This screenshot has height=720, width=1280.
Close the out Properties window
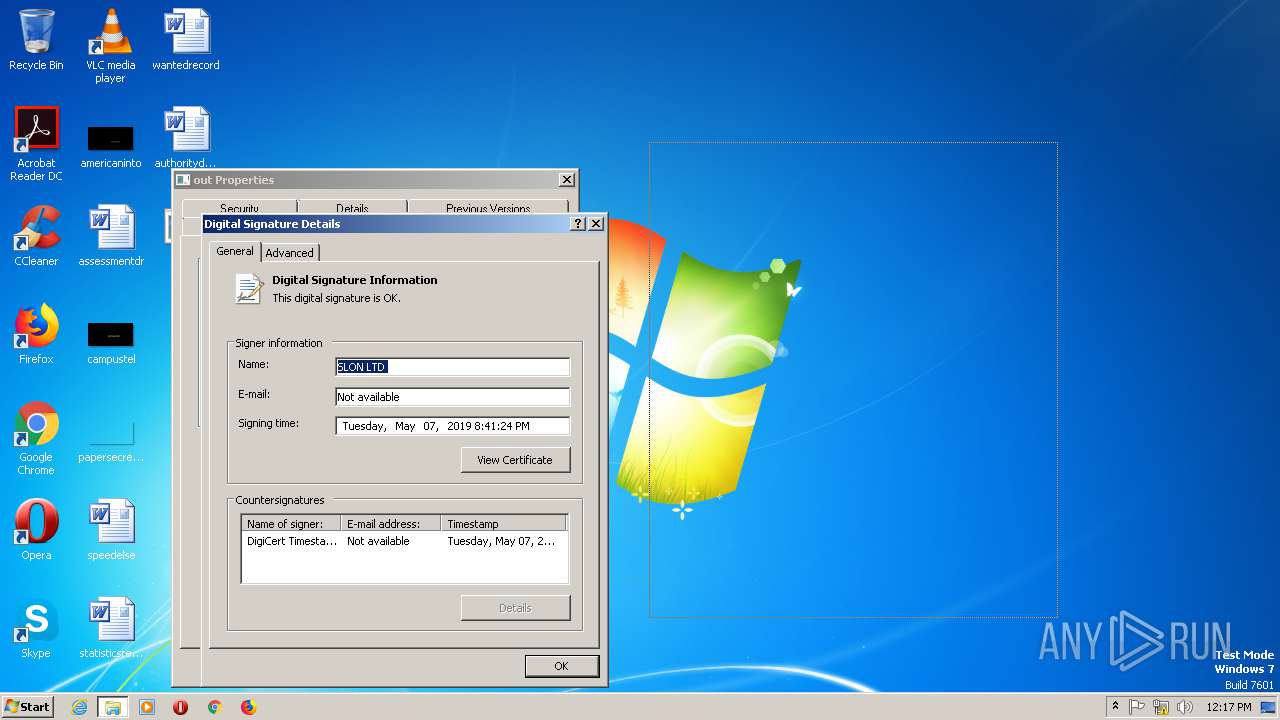click(567, 180)
